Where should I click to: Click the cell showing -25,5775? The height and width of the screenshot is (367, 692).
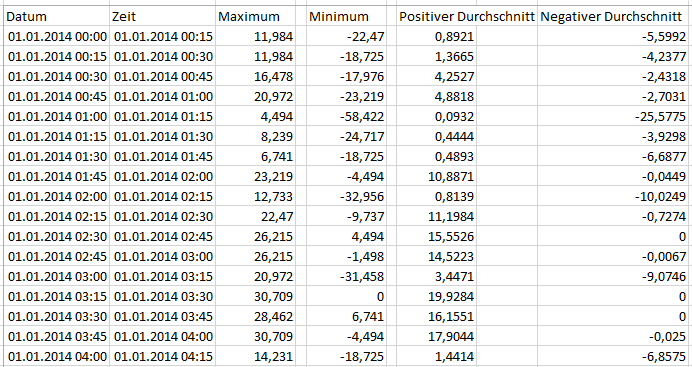click(x=613, y=116)
